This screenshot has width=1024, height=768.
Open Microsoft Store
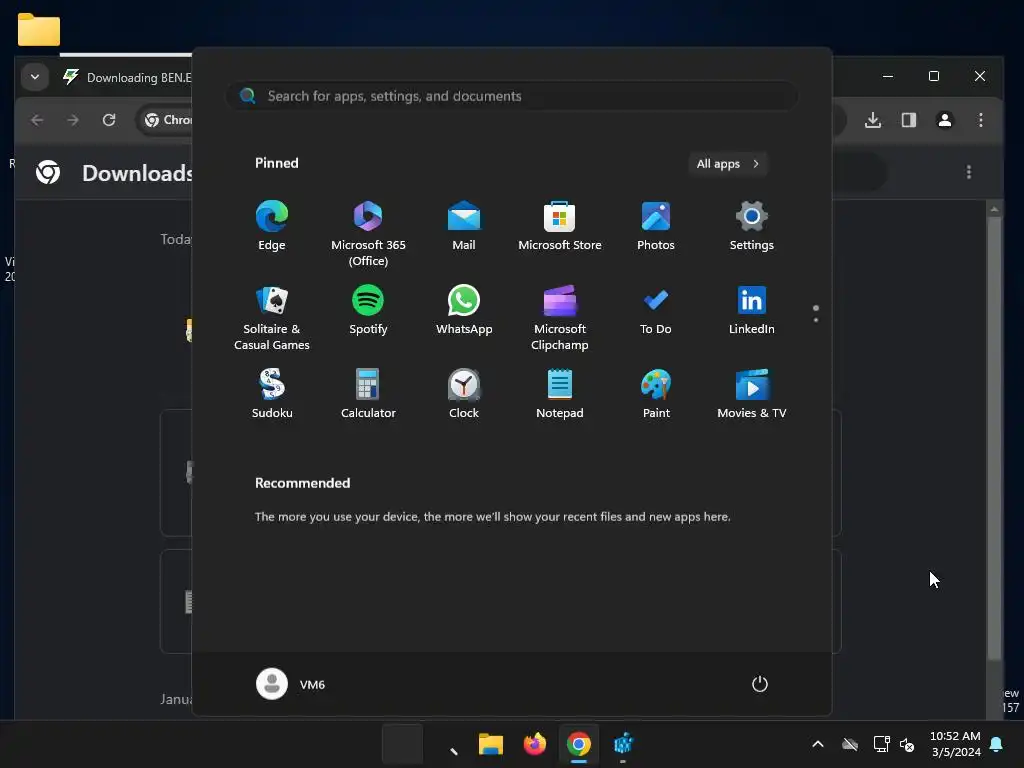[560, 226]
